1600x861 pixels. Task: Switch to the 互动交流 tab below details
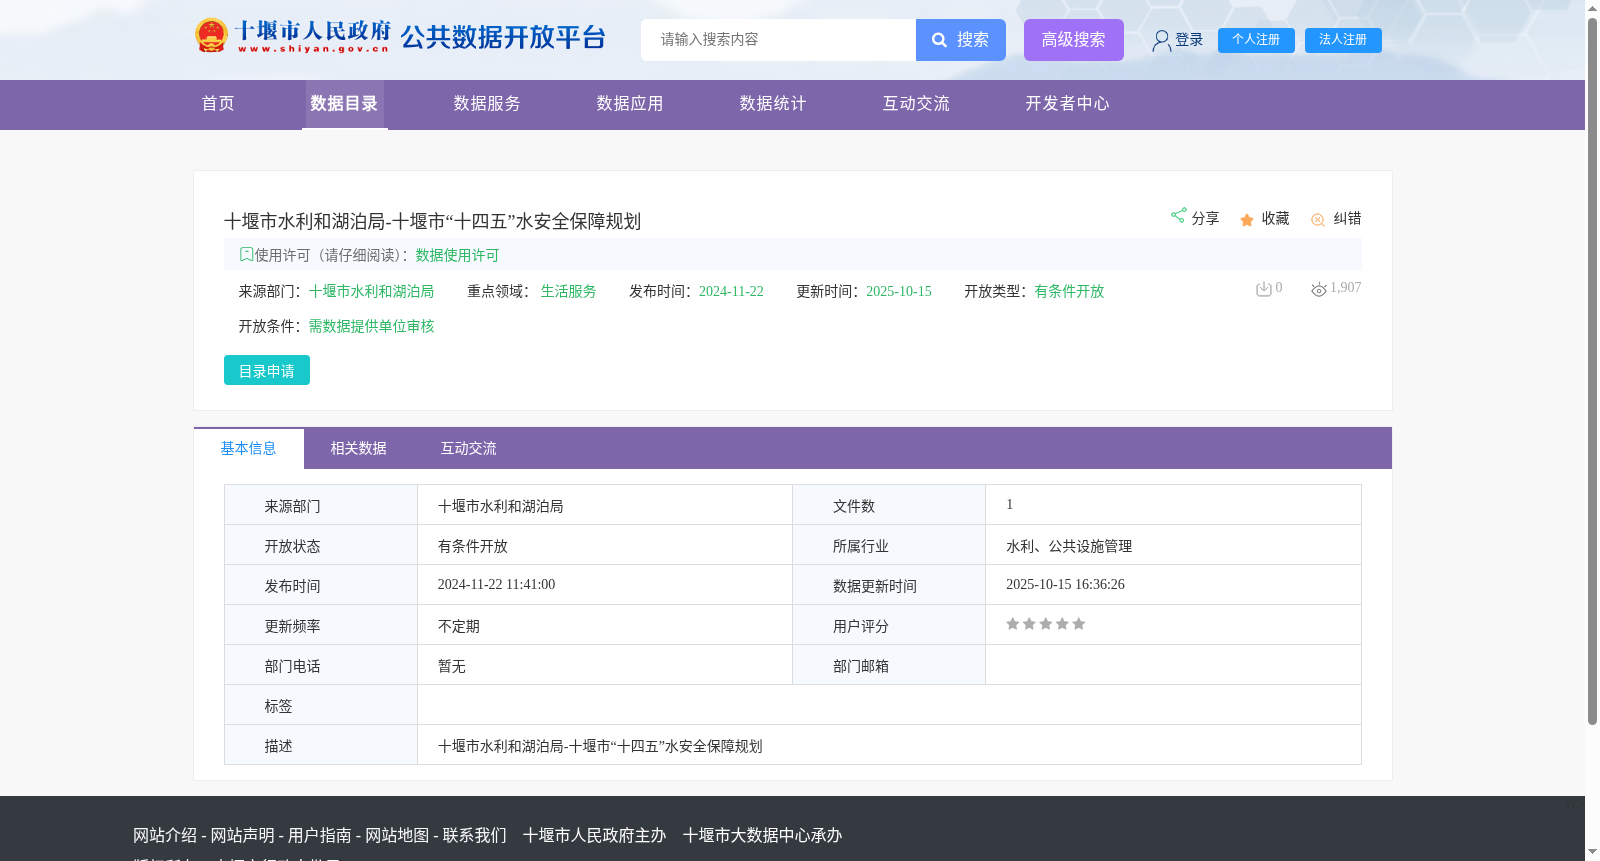tap(469, 448)
